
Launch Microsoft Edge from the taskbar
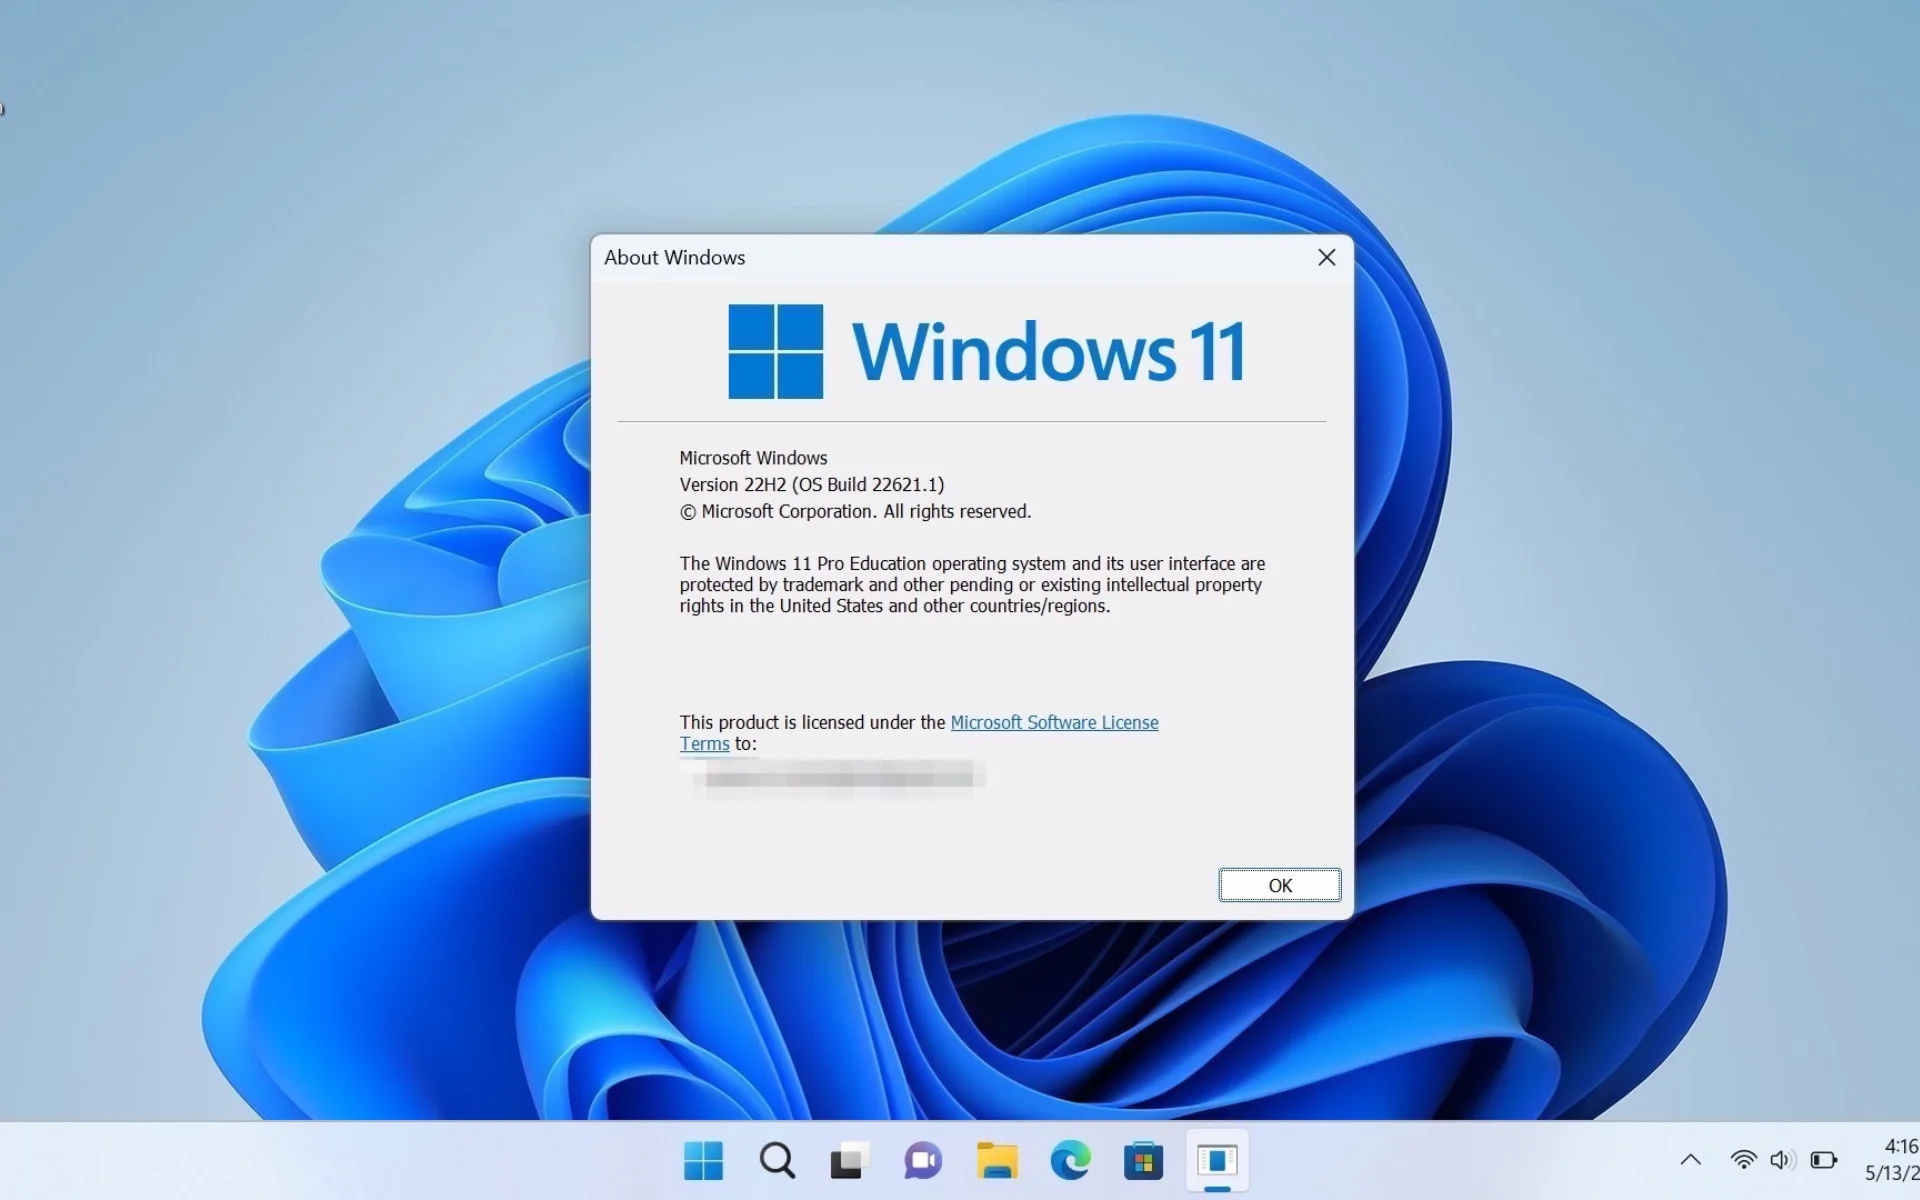(1070, 1161)
